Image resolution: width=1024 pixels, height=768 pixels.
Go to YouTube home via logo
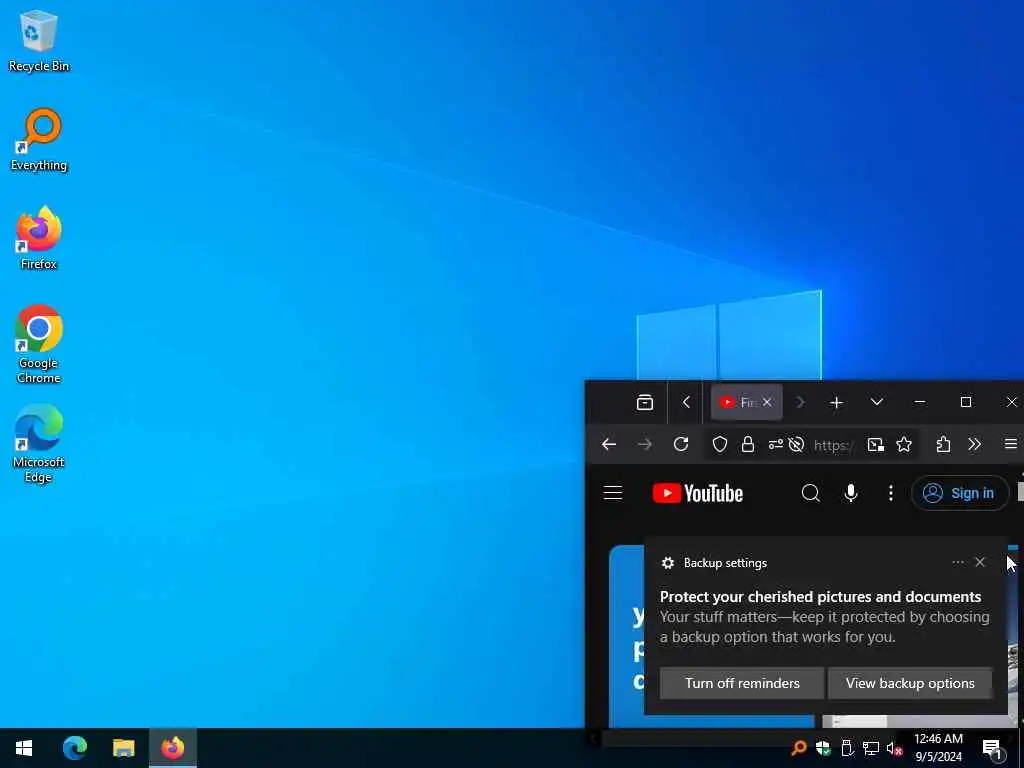697,493
